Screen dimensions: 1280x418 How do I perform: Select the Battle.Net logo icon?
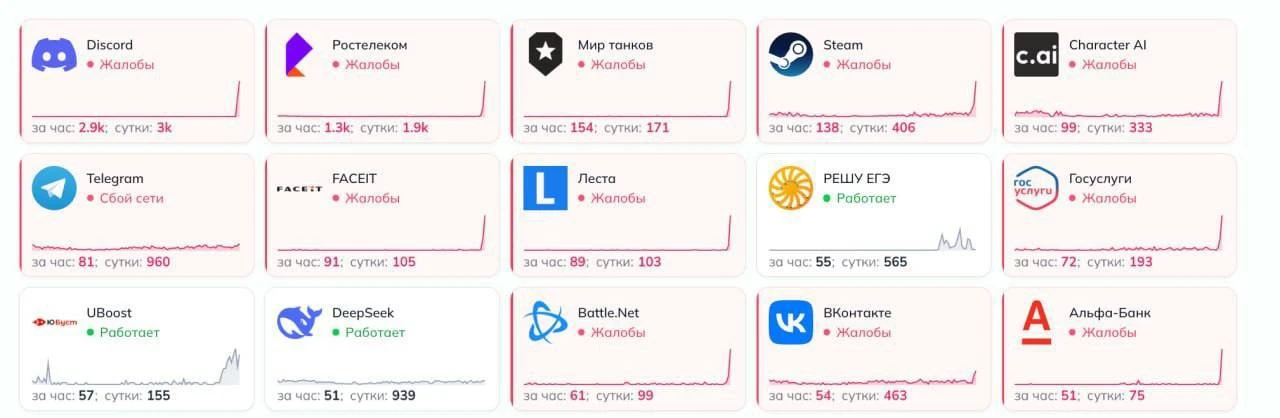[545, 322]
